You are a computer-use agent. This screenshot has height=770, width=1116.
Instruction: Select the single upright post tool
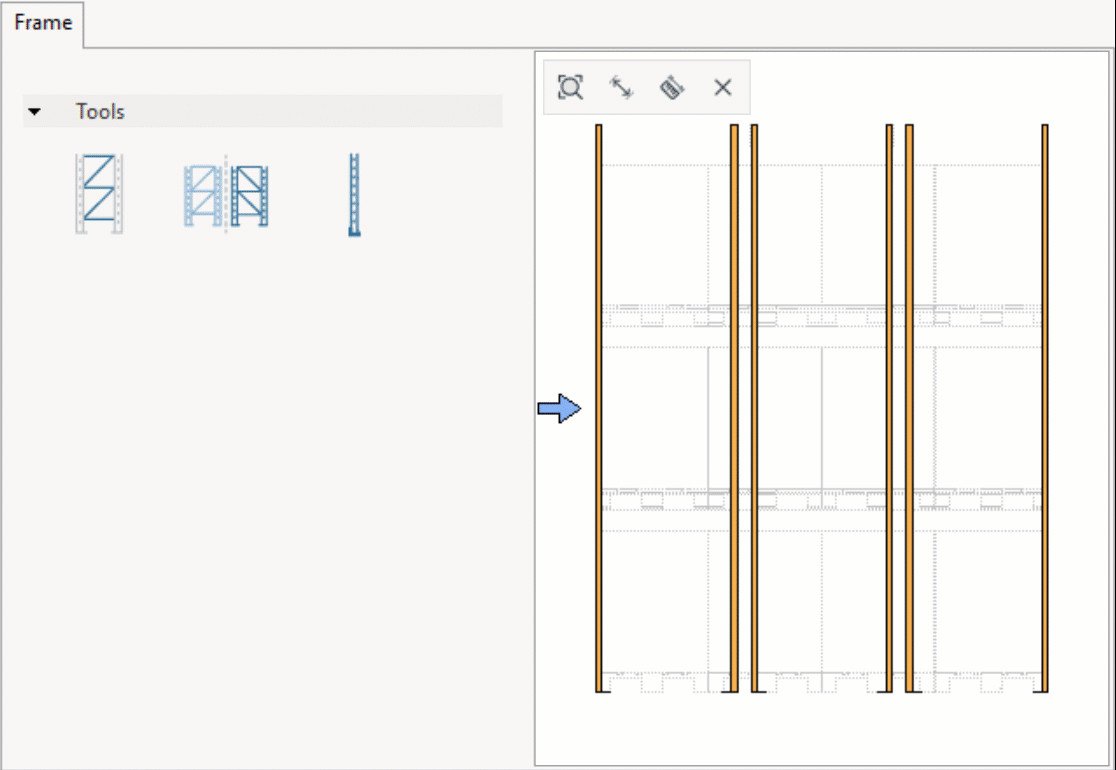pyautogui.click(x=354, y=194)
